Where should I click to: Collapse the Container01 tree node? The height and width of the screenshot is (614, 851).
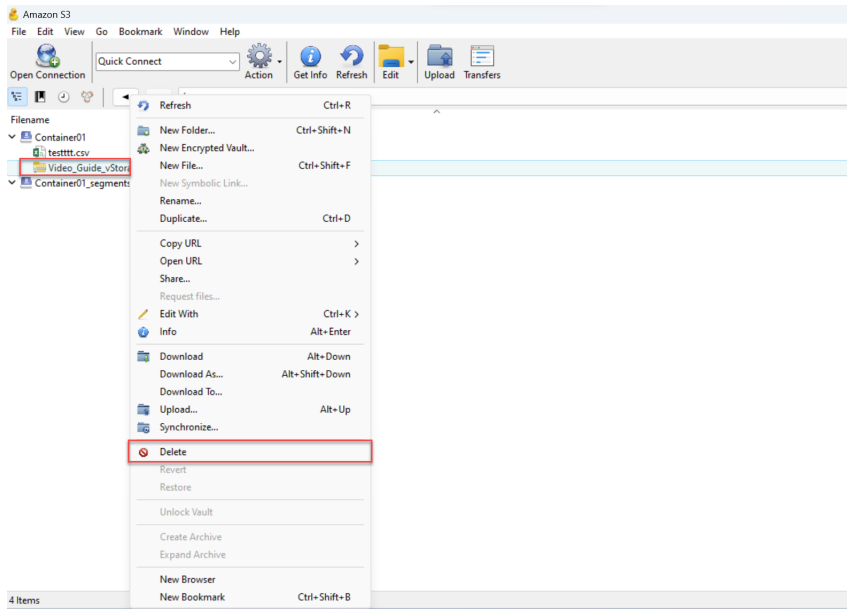pos(12,137)
